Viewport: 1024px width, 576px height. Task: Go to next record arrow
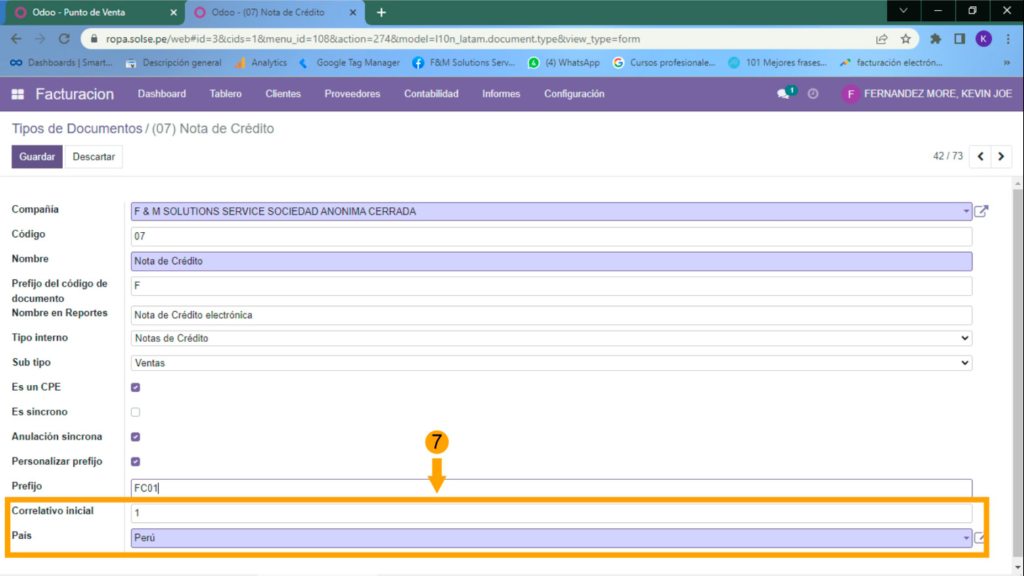click(x=1001, y=157)
